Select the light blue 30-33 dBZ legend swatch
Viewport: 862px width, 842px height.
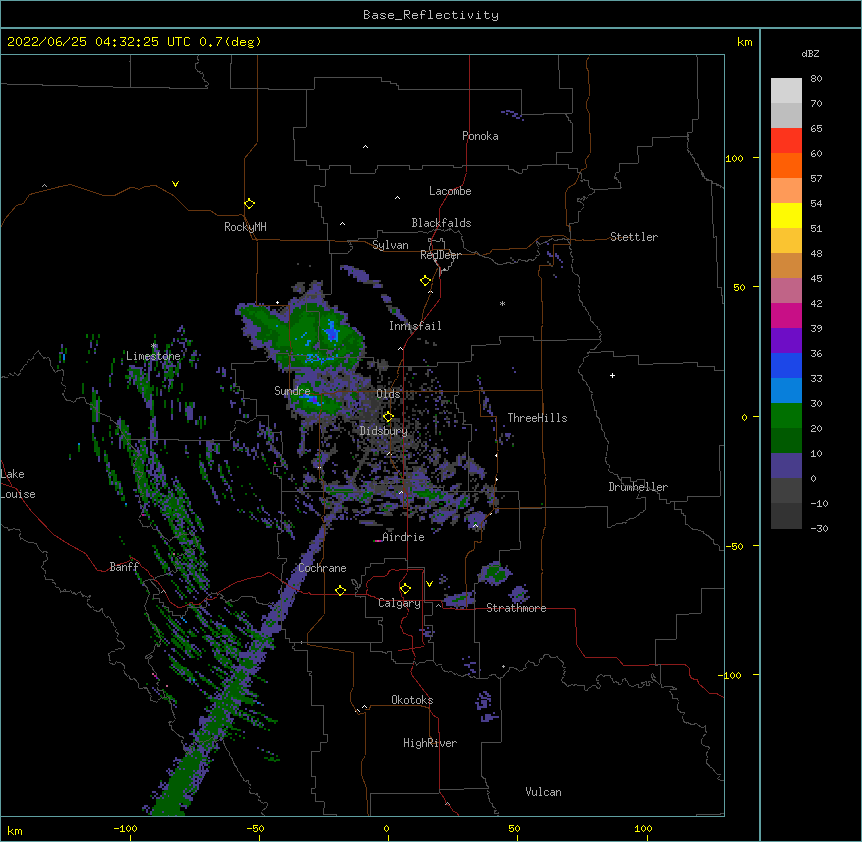pyautogui.click(x=786, y=391)
